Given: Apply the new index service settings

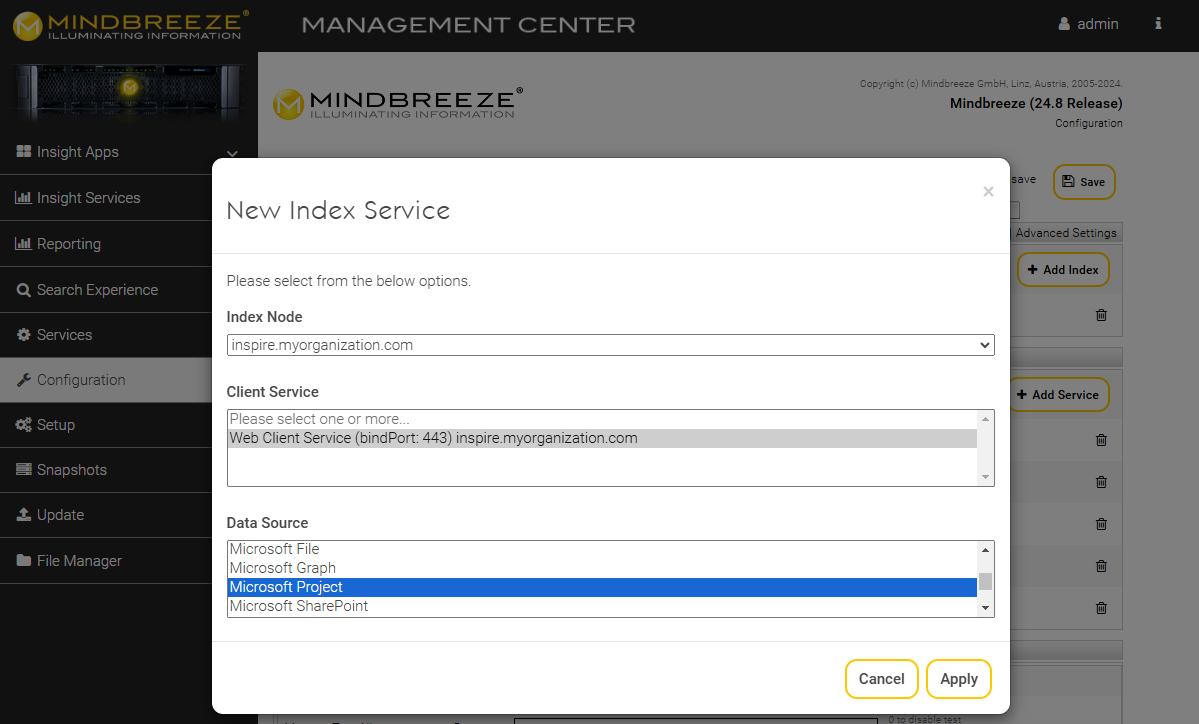Looking at the screenshot, I should (x=959, y=679).
